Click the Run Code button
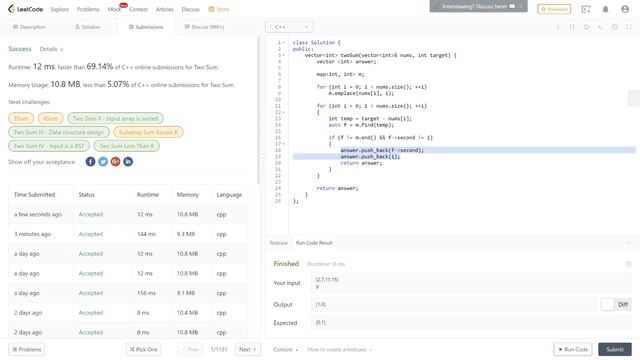 (573, 349)
